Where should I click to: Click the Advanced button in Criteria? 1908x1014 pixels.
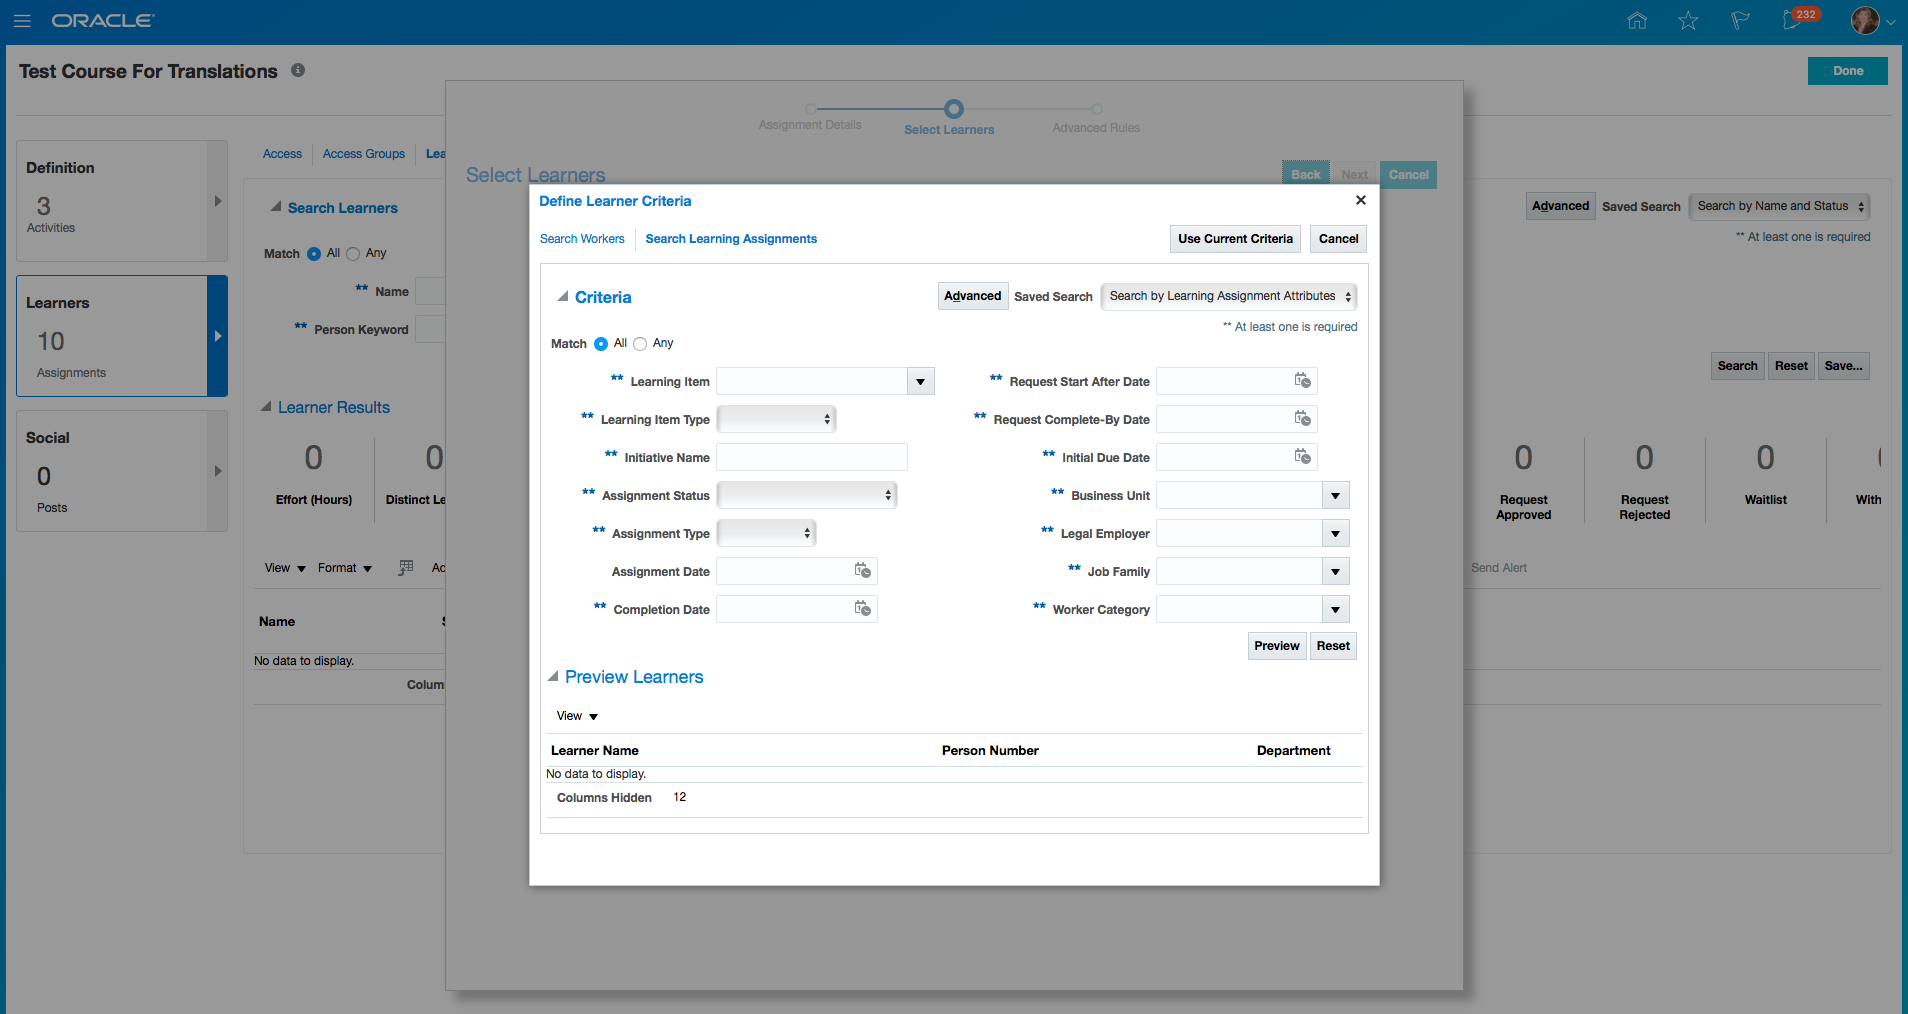tap(972, 296)
